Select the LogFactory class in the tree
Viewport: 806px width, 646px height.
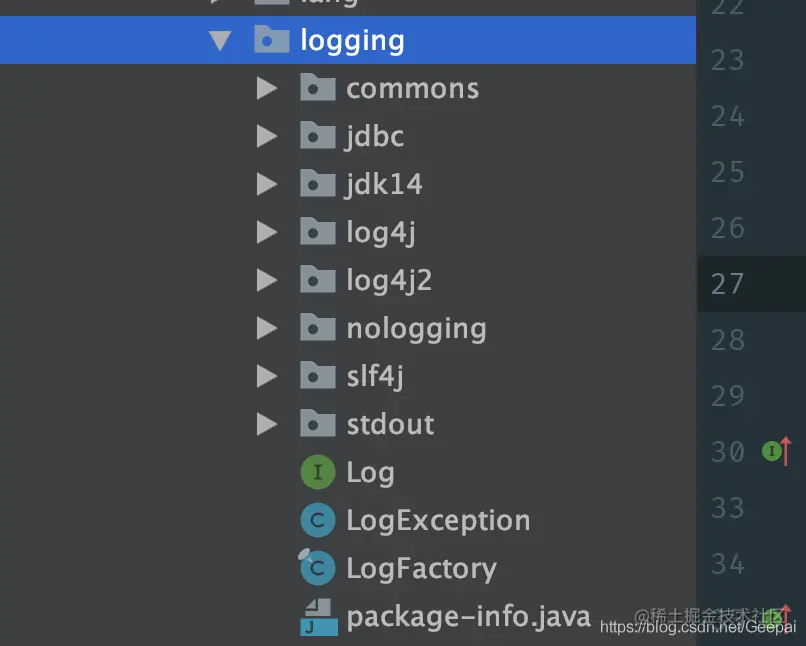(x=420, y=567)
